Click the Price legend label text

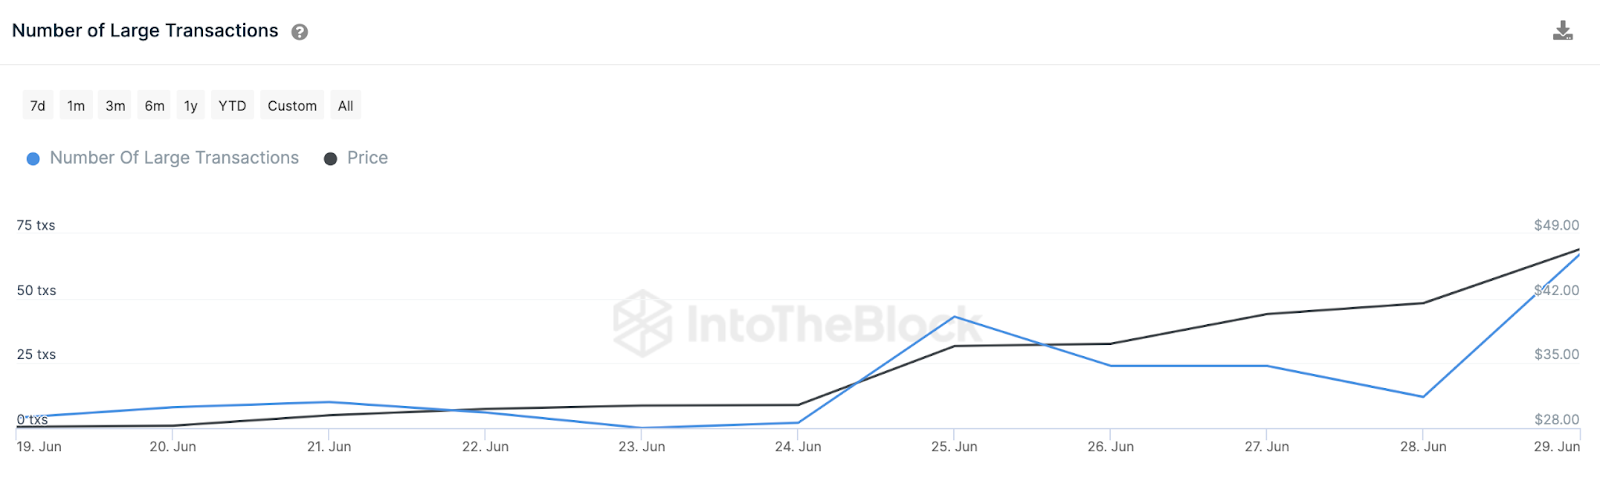click(367, 158)
